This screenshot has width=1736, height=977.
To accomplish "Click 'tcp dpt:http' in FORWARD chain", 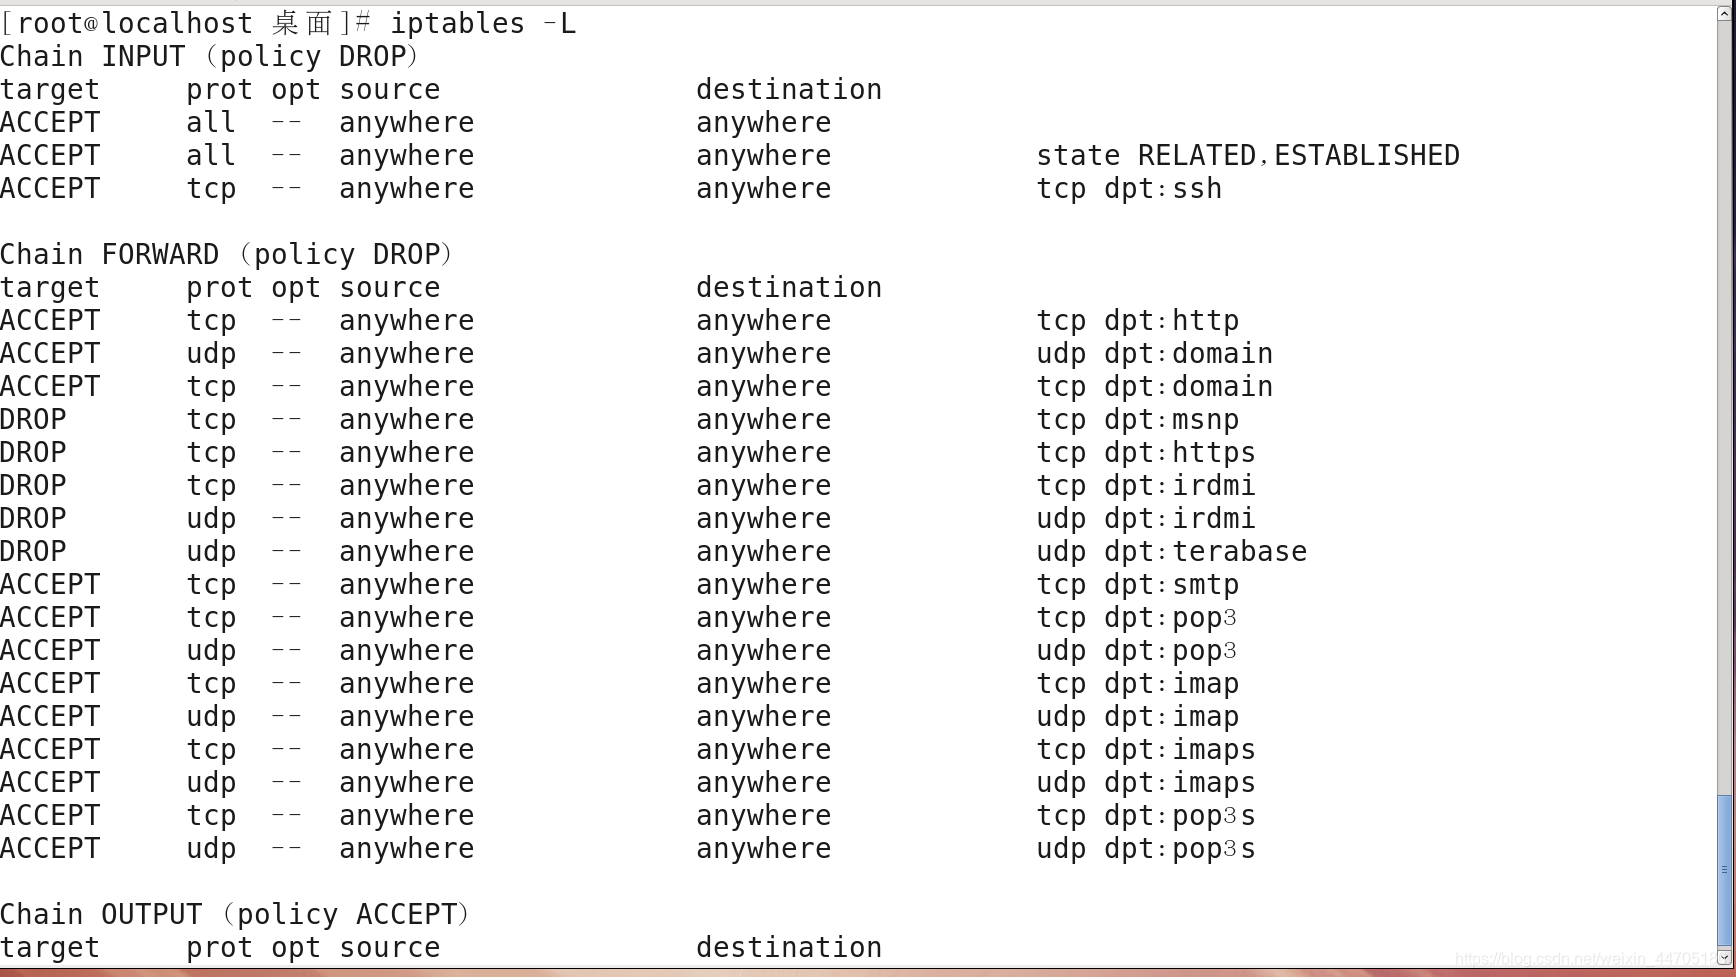I will (x=1138, y=320).
